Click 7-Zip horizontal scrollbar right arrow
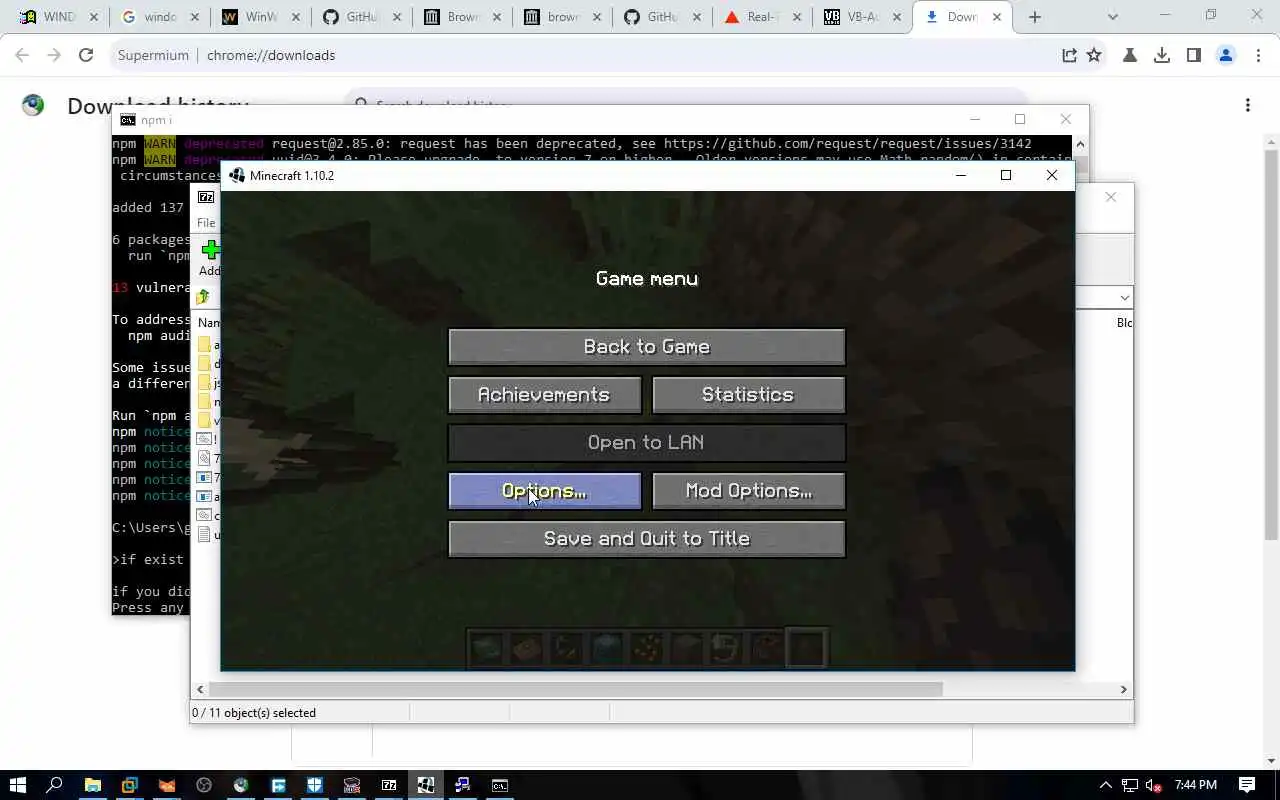 click(1124, 689)
